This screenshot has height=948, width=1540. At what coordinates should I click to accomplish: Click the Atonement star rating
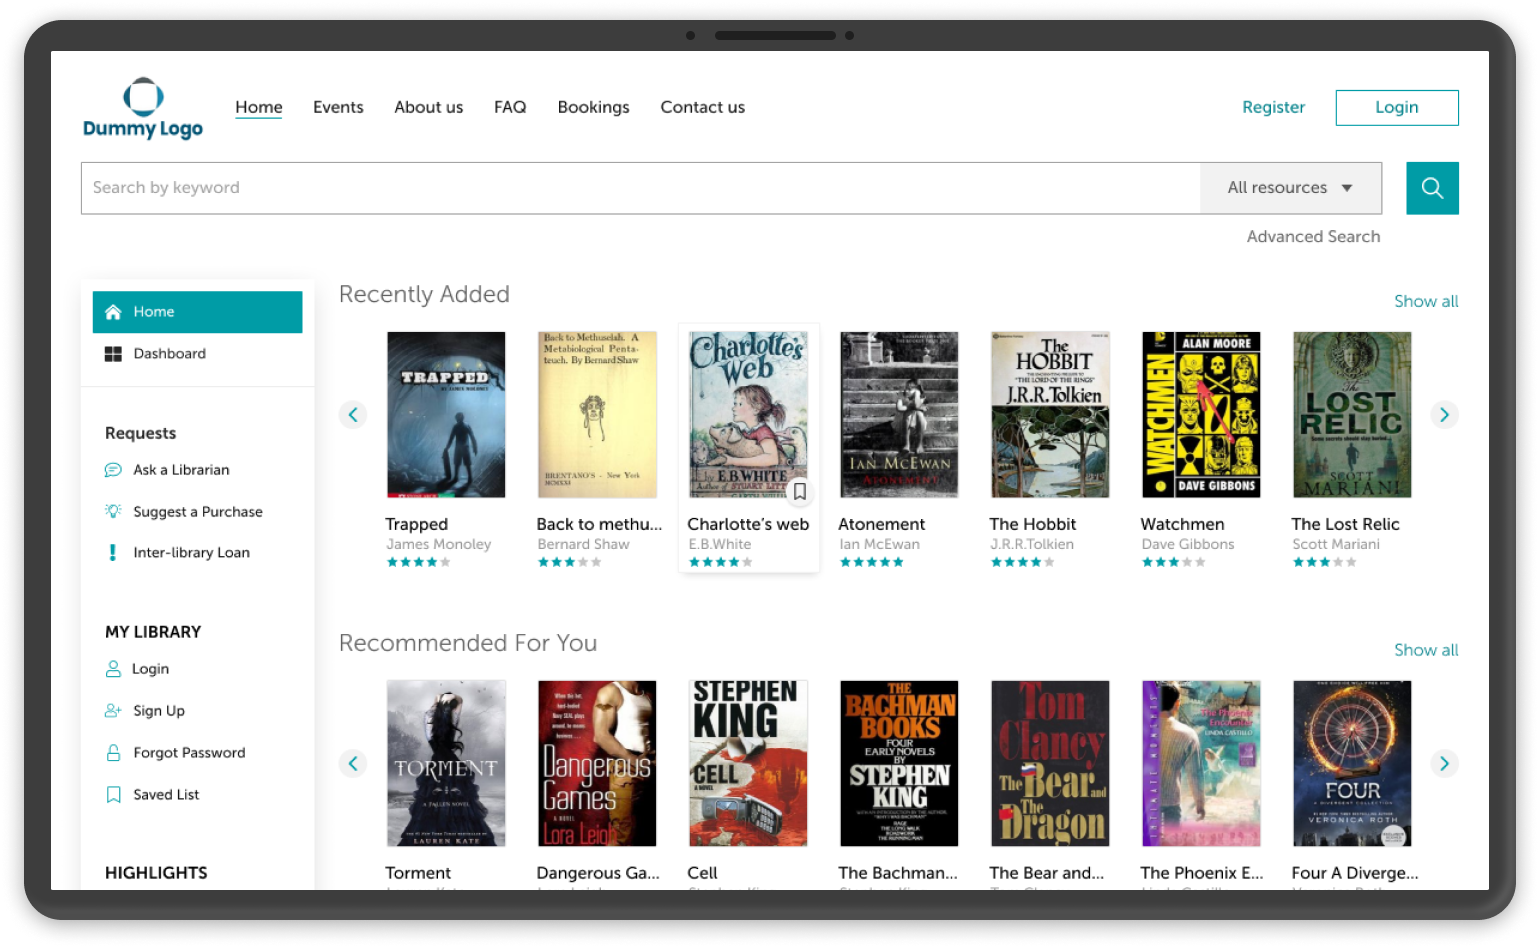tap(872, 563)
